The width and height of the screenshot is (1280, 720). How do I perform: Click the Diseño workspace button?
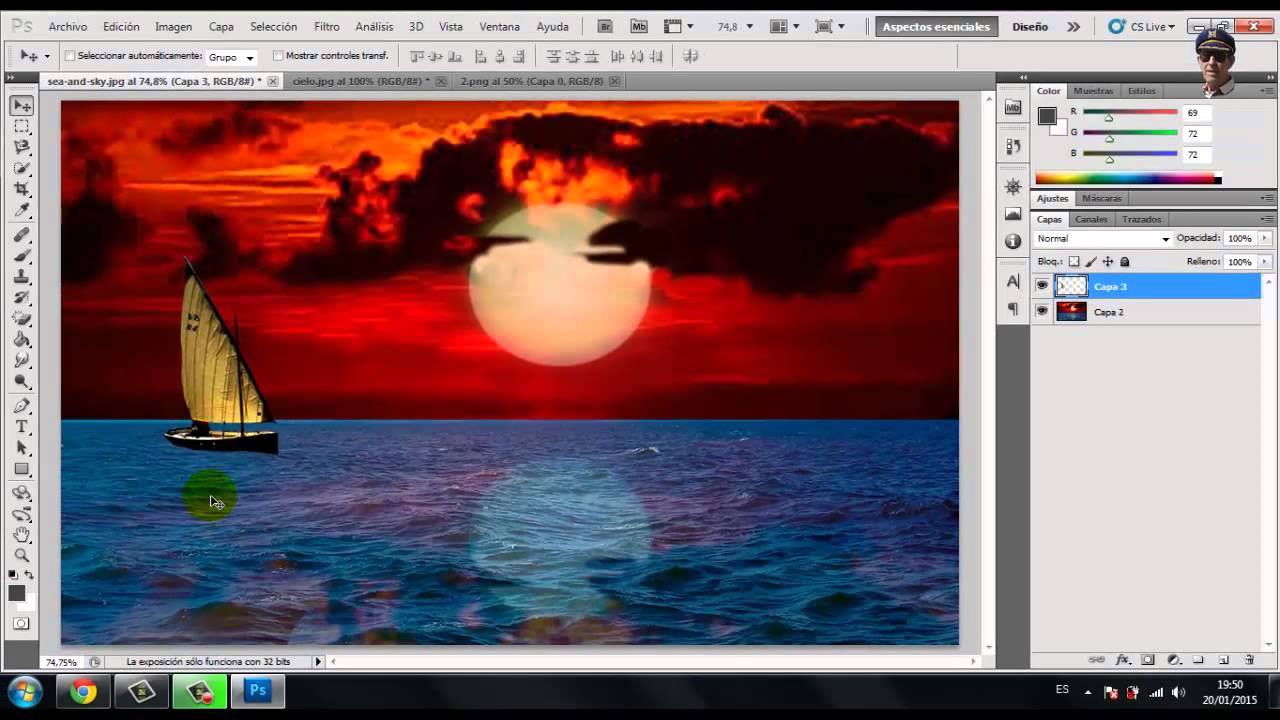(x=1030, y=27)
